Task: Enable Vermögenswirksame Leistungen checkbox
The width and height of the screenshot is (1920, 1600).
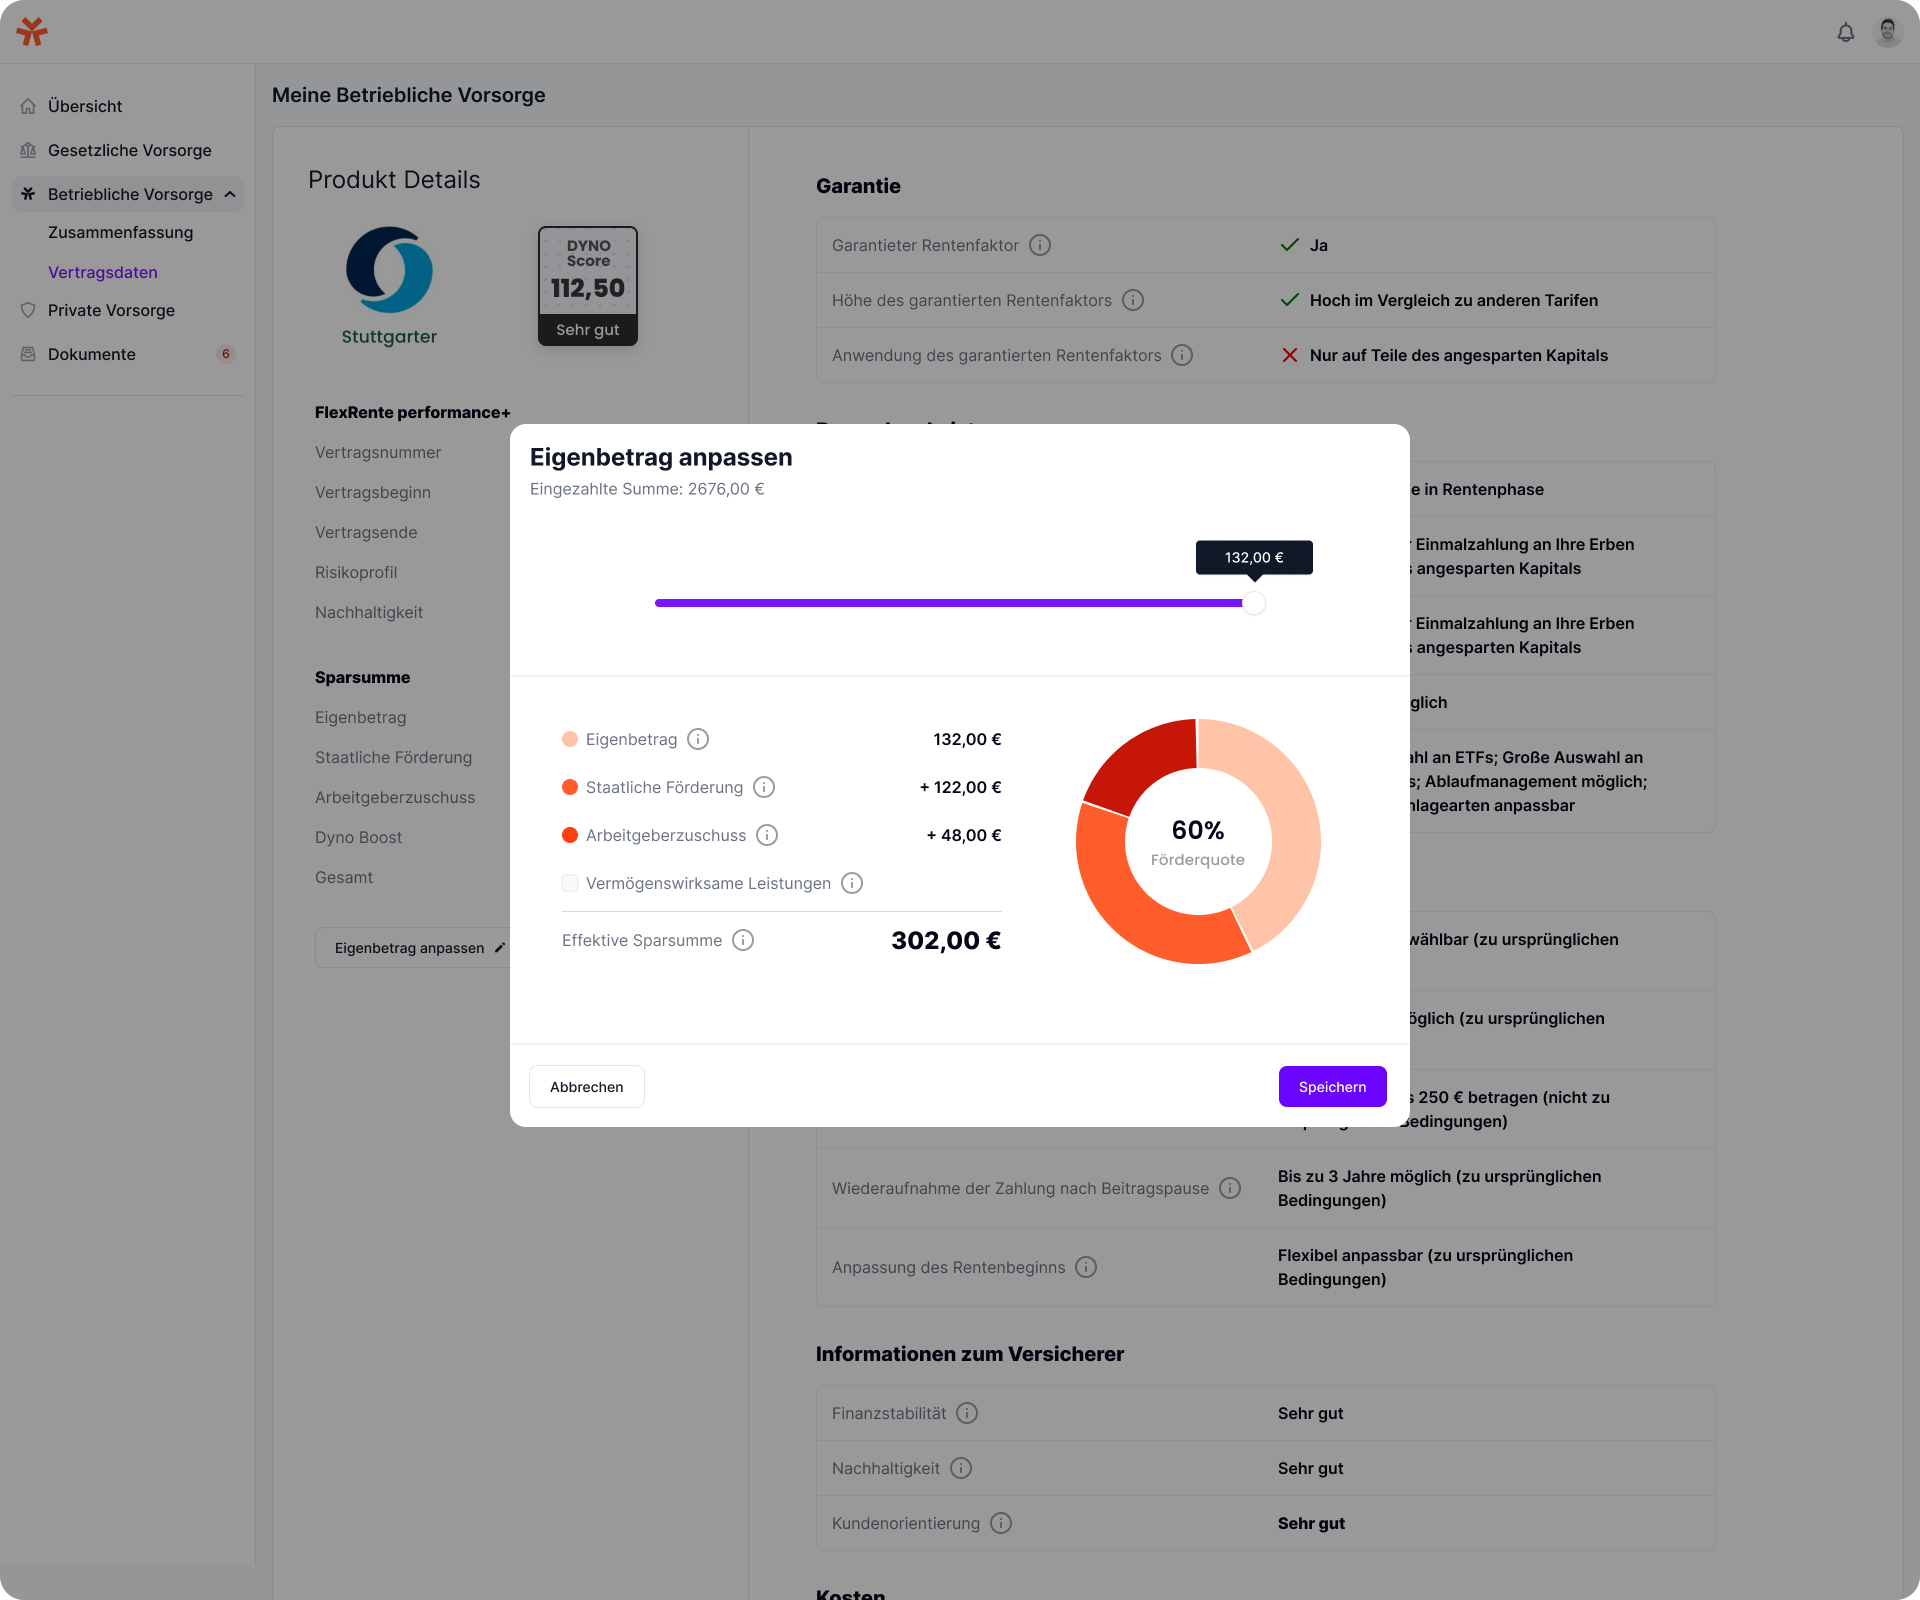Action: [570, 883]
